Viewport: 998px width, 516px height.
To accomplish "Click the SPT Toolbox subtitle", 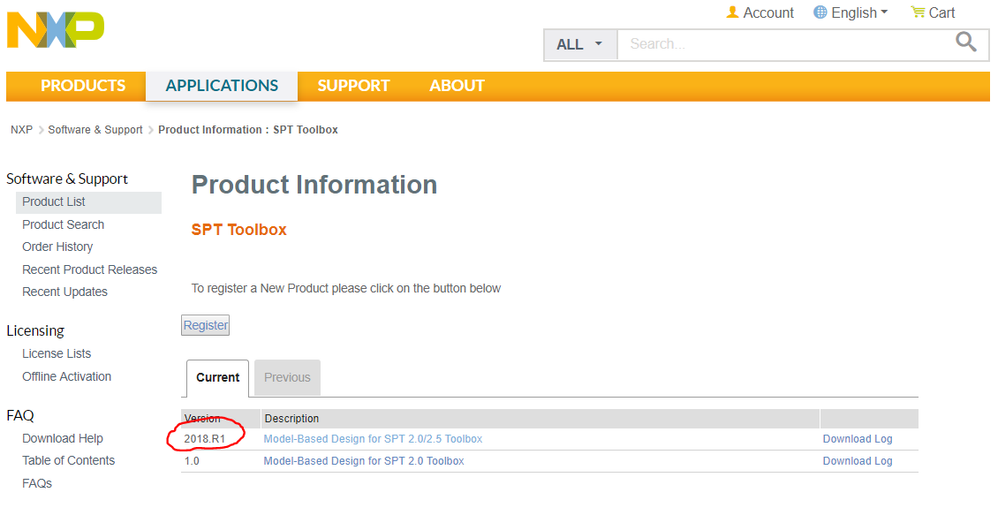I will point(239,230).
